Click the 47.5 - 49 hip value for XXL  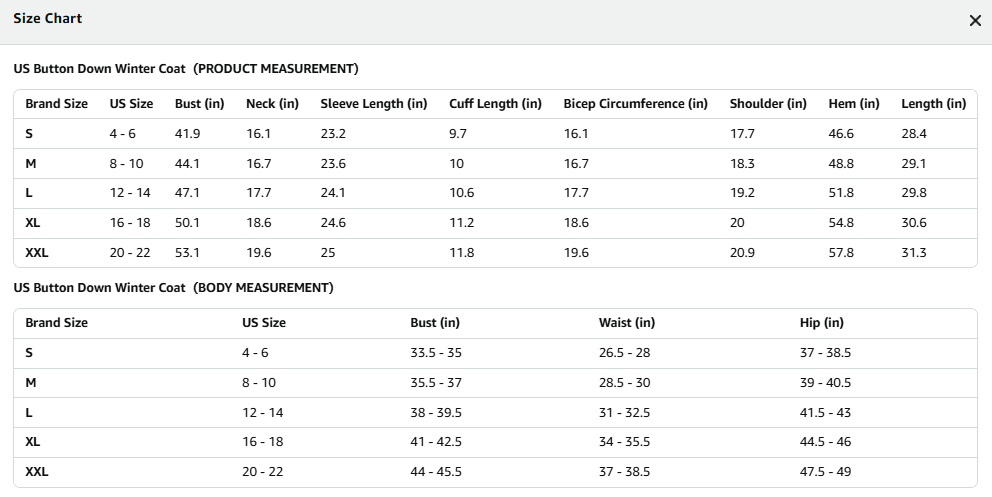click(825, 472)
